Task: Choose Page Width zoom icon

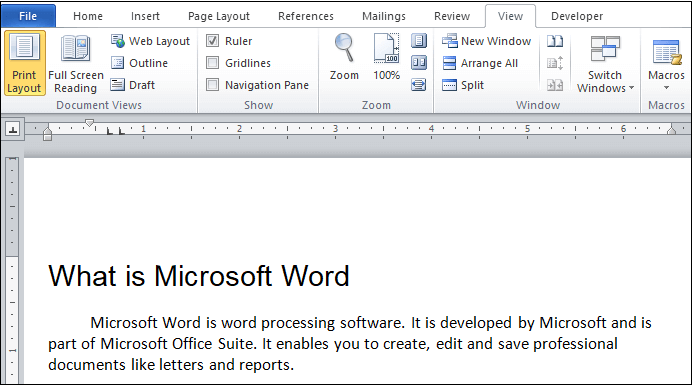Action: pyautogui.click(x=419, y=84)
